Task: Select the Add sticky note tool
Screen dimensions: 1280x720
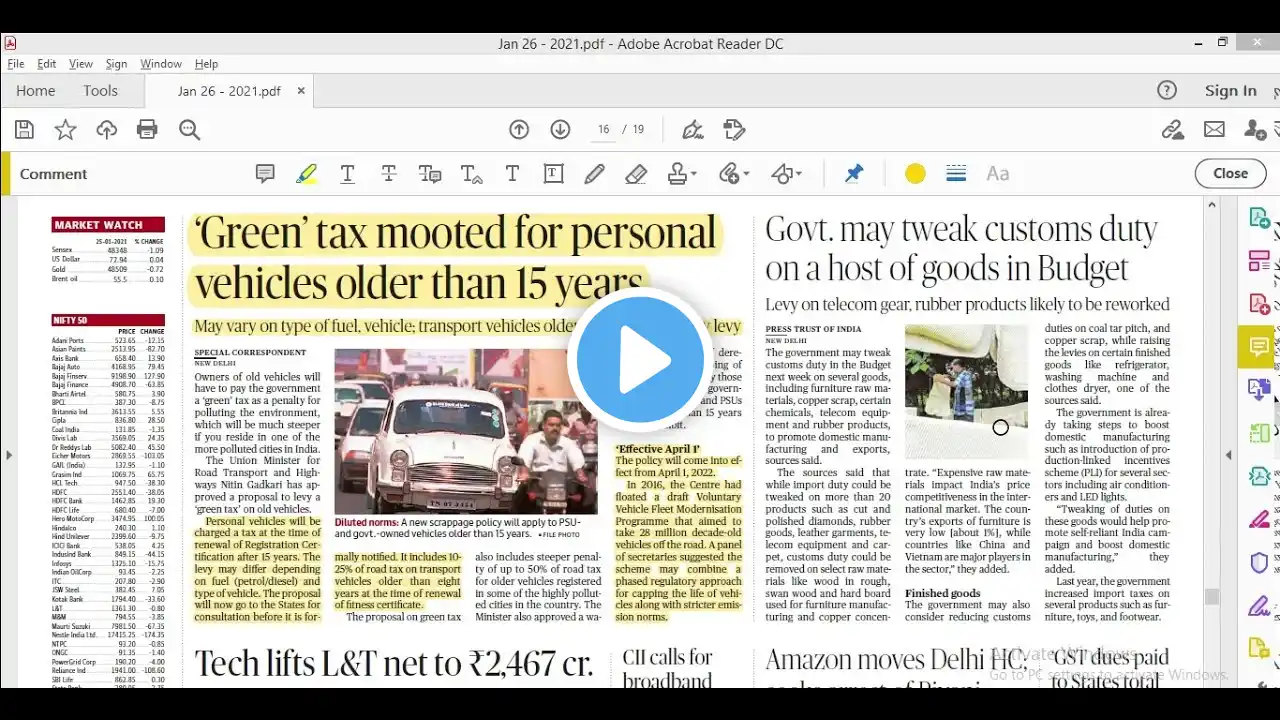Action: point(265,174)
